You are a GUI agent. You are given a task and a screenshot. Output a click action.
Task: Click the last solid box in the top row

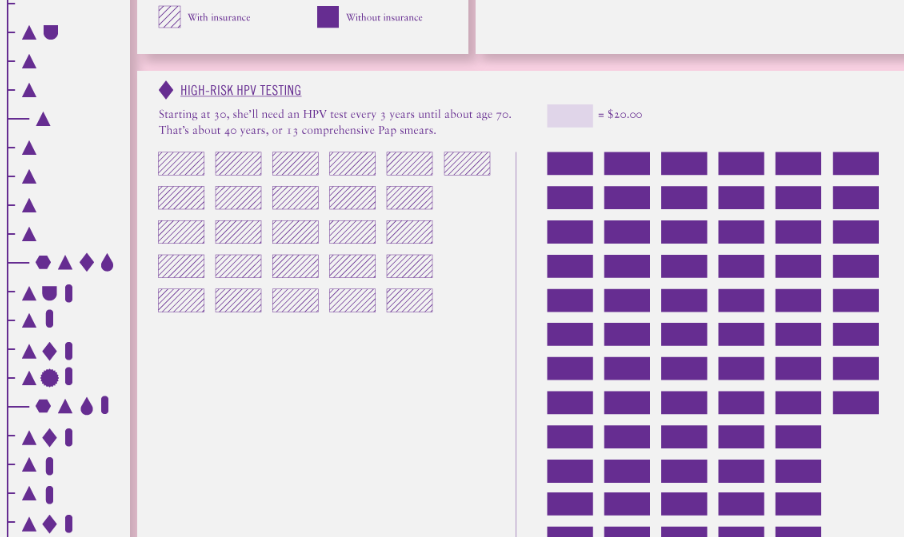tap(856, 164)
